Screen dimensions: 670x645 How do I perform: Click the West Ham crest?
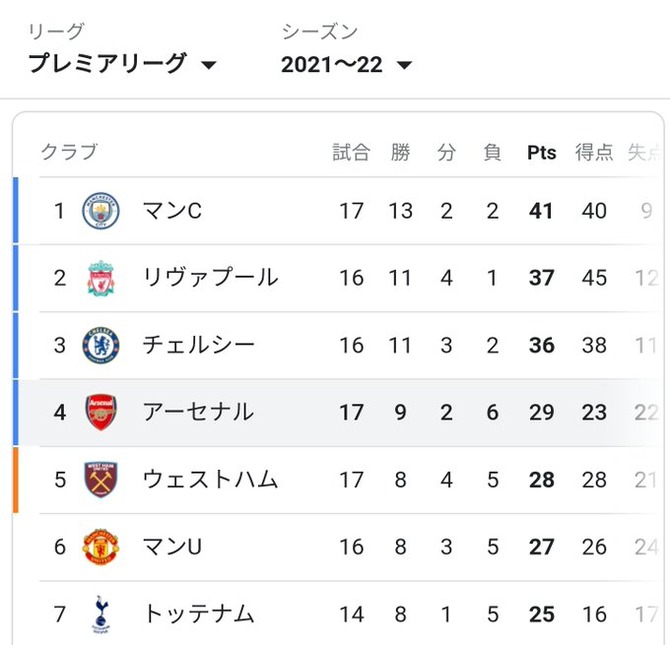click(101, 479)
